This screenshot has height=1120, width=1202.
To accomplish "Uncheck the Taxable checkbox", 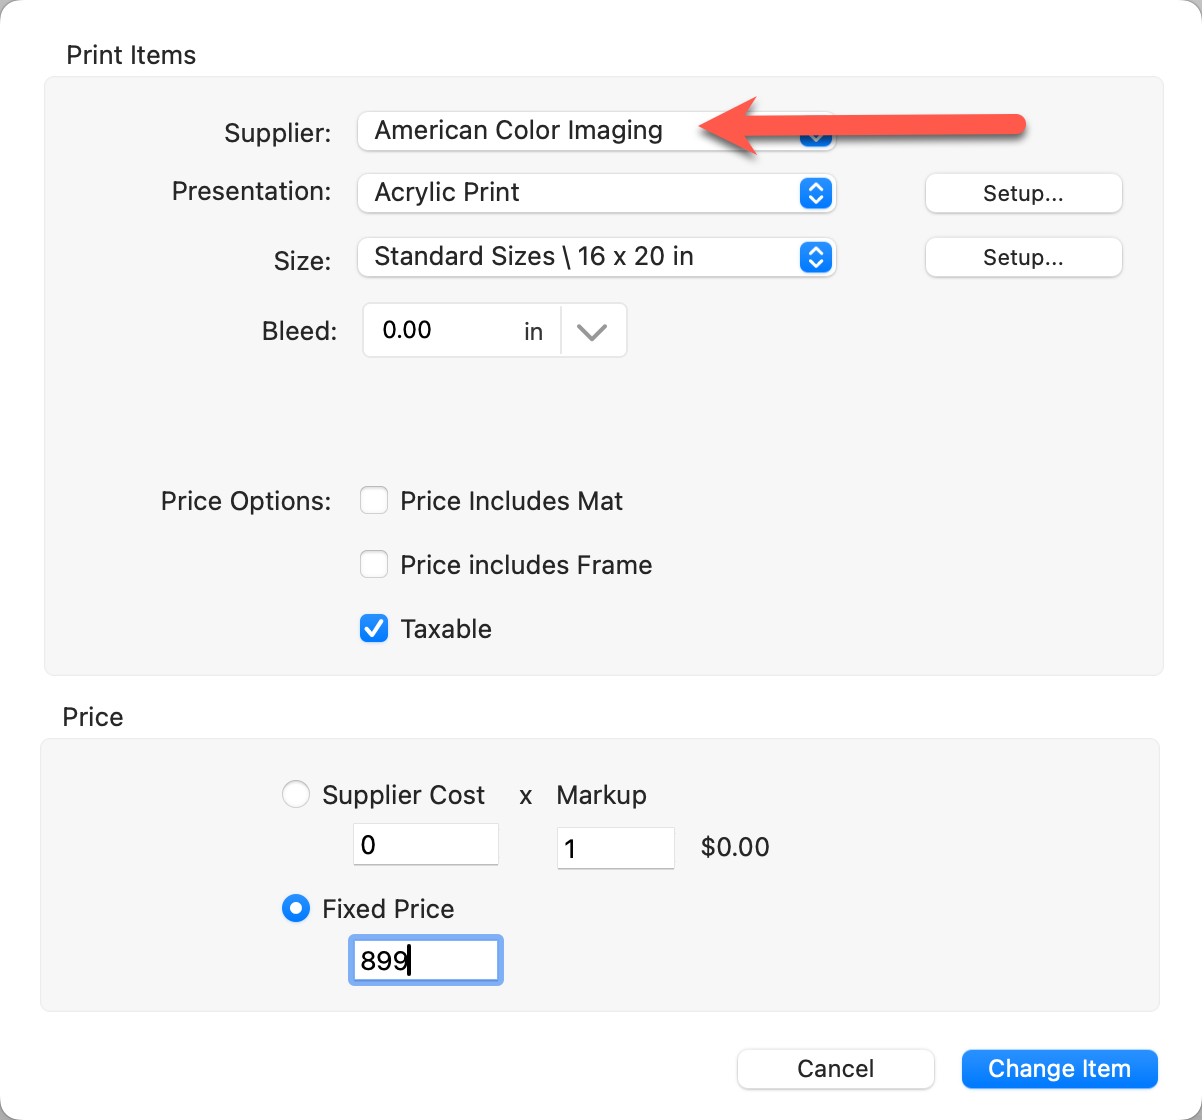I will tap(374, 629).
